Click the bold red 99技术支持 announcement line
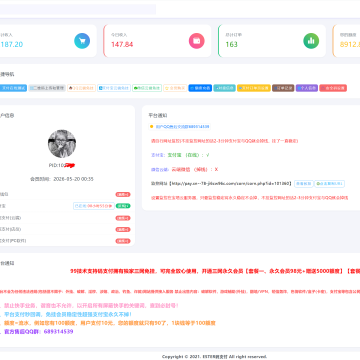The image size is (360, 360). click(x=215, y=271)
